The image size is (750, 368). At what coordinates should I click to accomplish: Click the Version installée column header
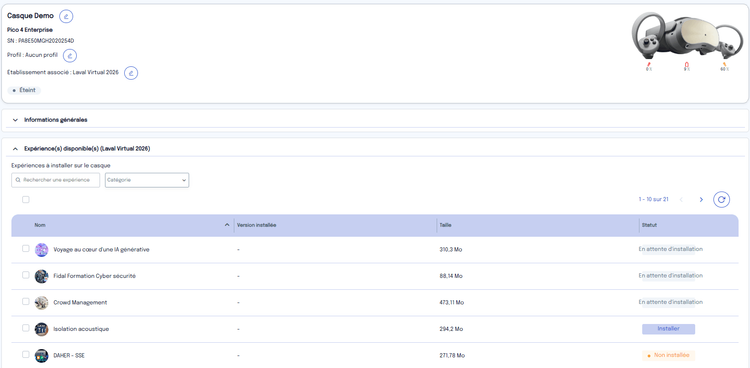pos(256,225)
